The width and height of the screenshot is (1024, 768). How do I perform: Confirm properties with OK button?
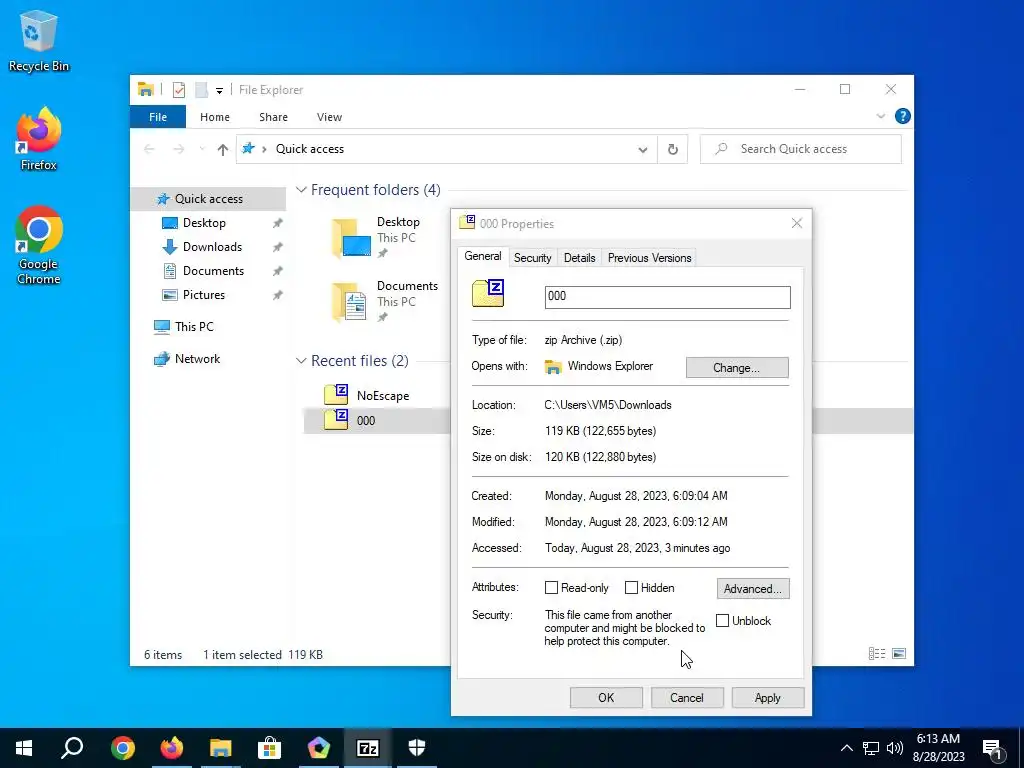coord(606,697)
